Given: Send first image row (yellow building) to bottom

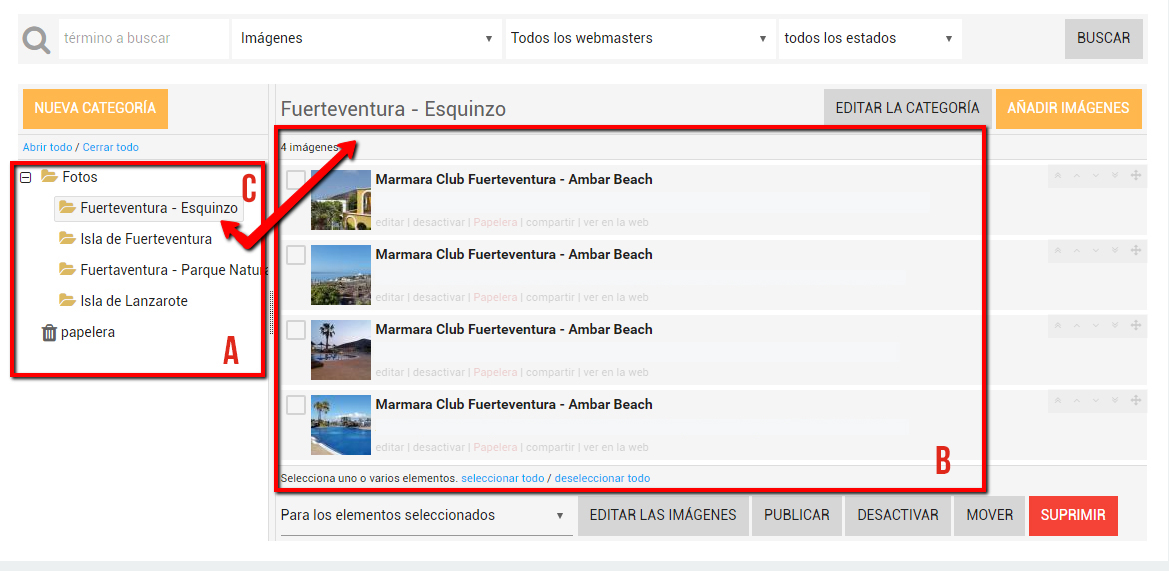Looking at the screenshot, I should 1115,176.
